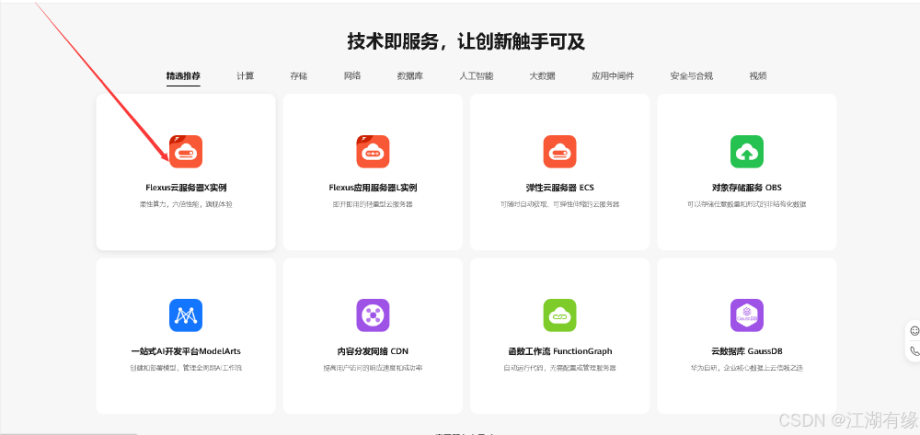920x435 pixels.
Task: Select the 函数工作流 FunctionGraph card text
Action: click(x=560, y=351)
